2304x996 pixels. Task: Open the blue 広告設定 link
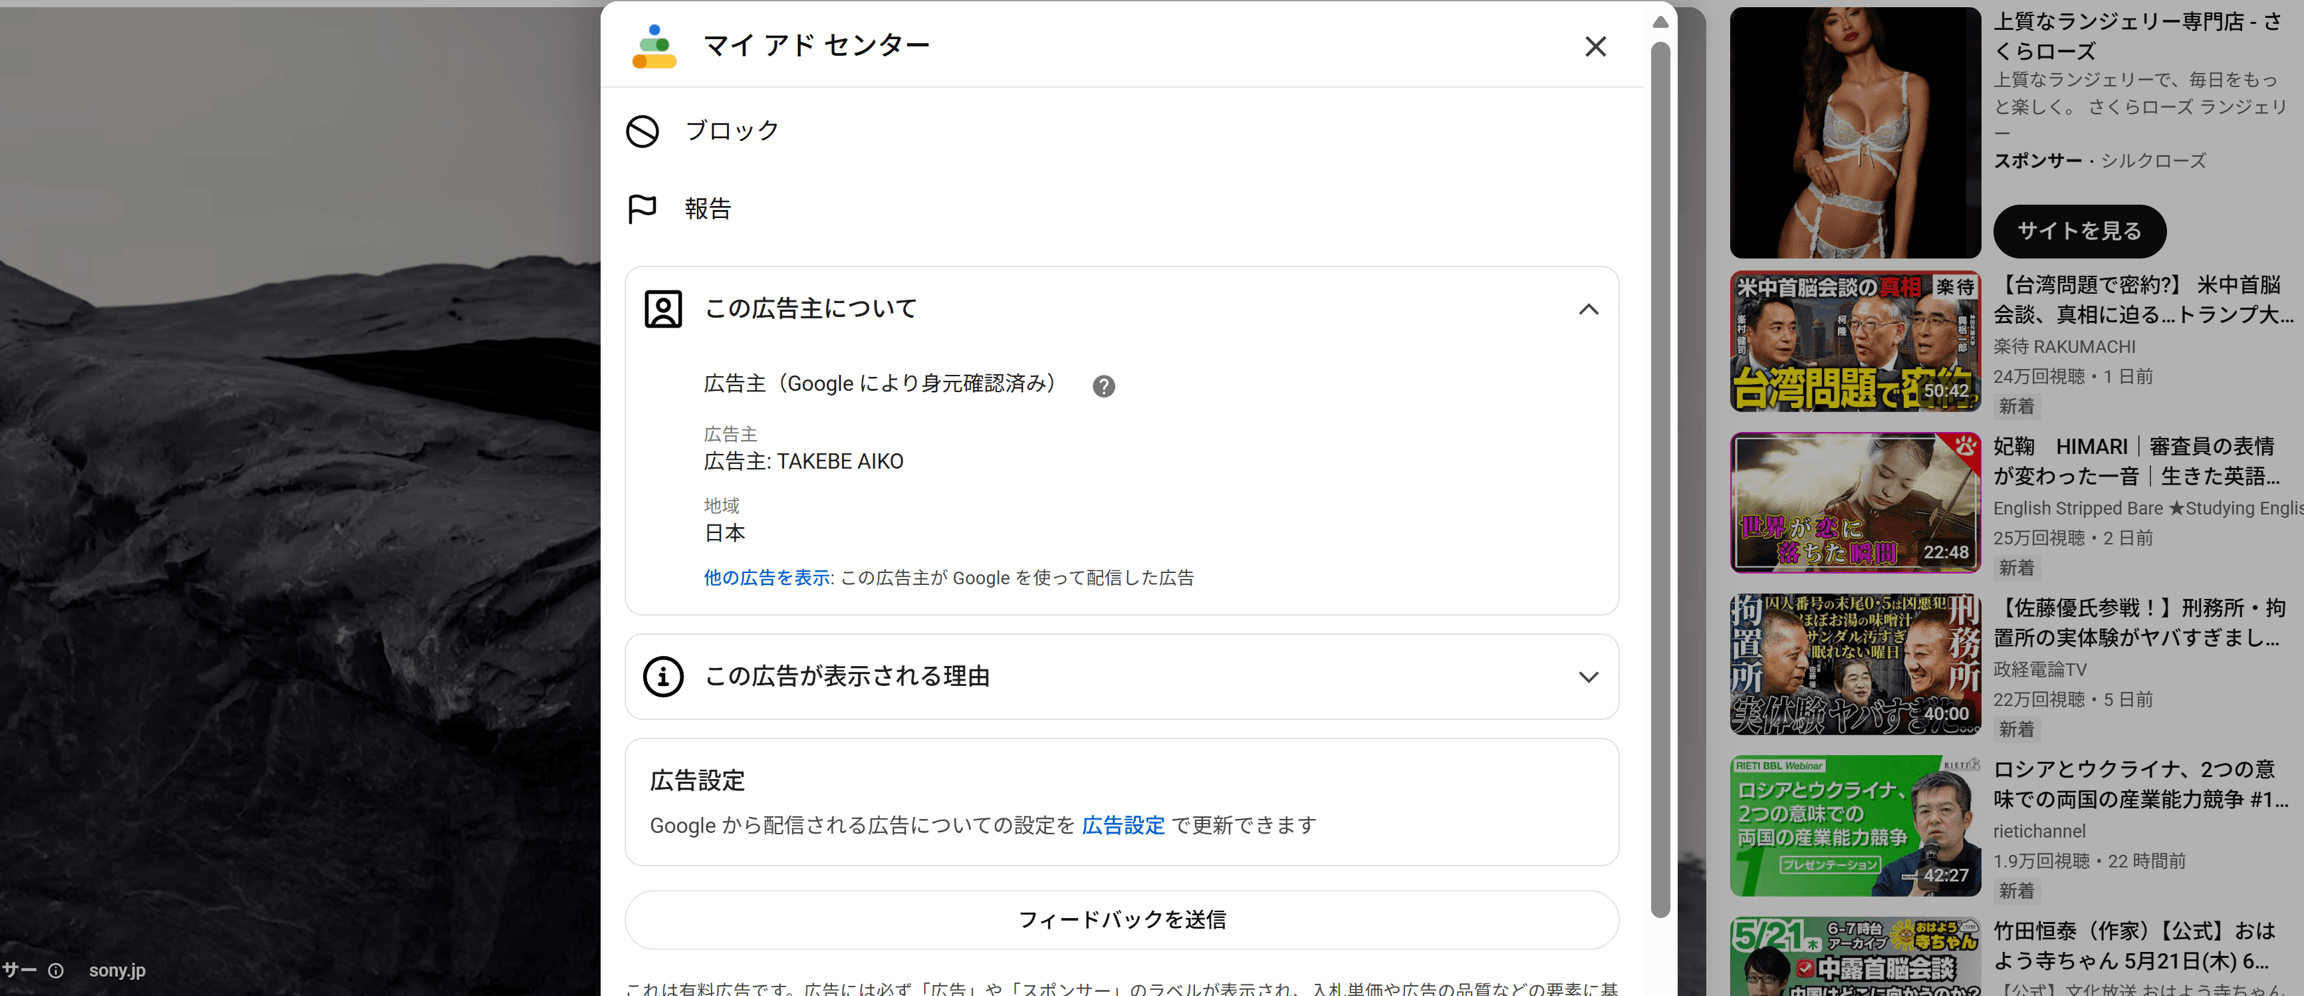(1123, 826)
